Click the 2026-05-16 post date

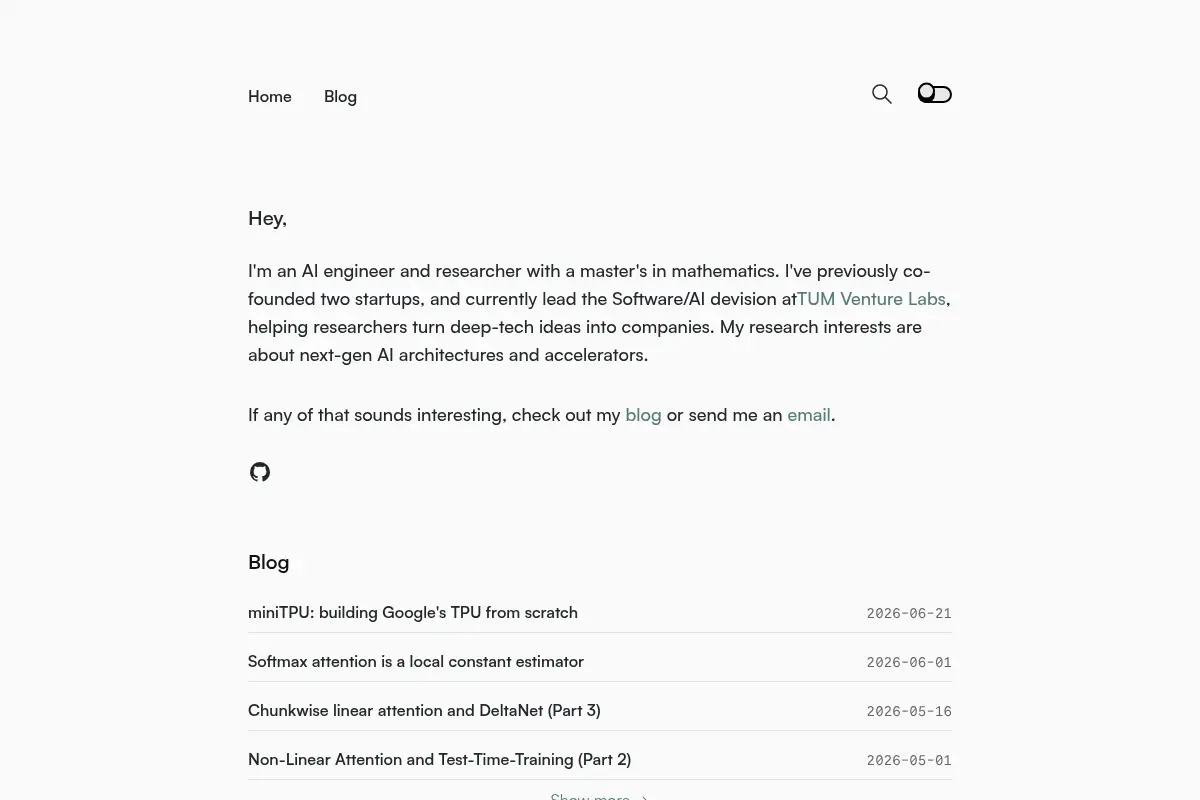pyautogui.click(x=909, y=712)
